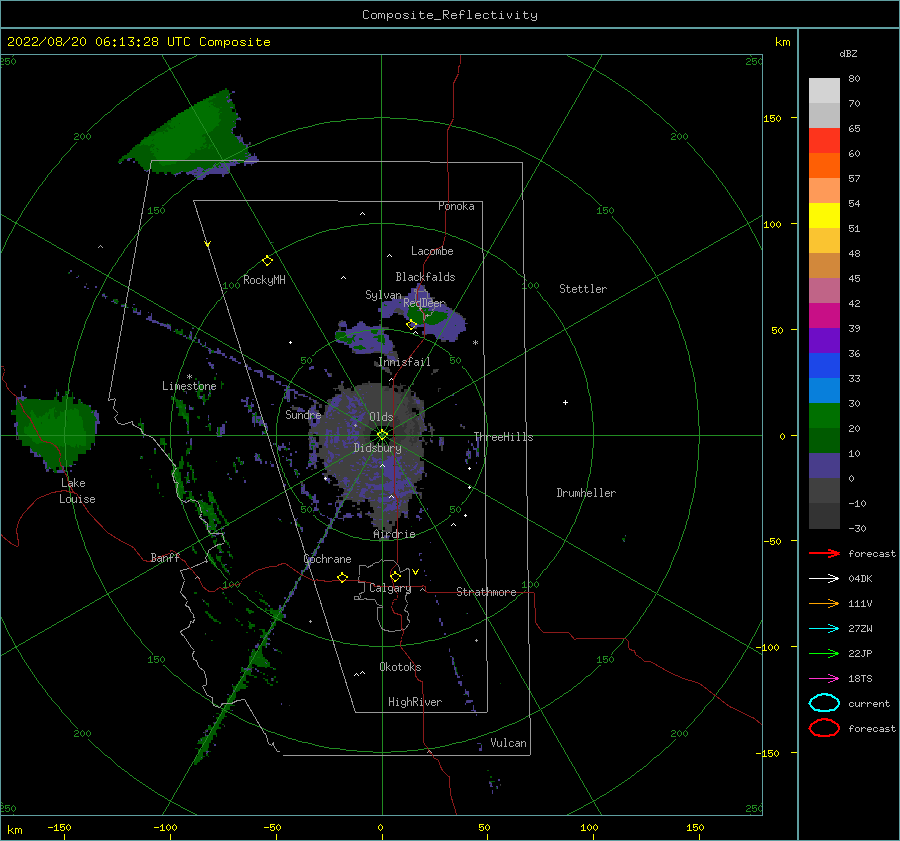The width and height of the screenshot is (900, 841).
Task: Click the magenta 42 dBZ color swatch
Action: [824, 315]
